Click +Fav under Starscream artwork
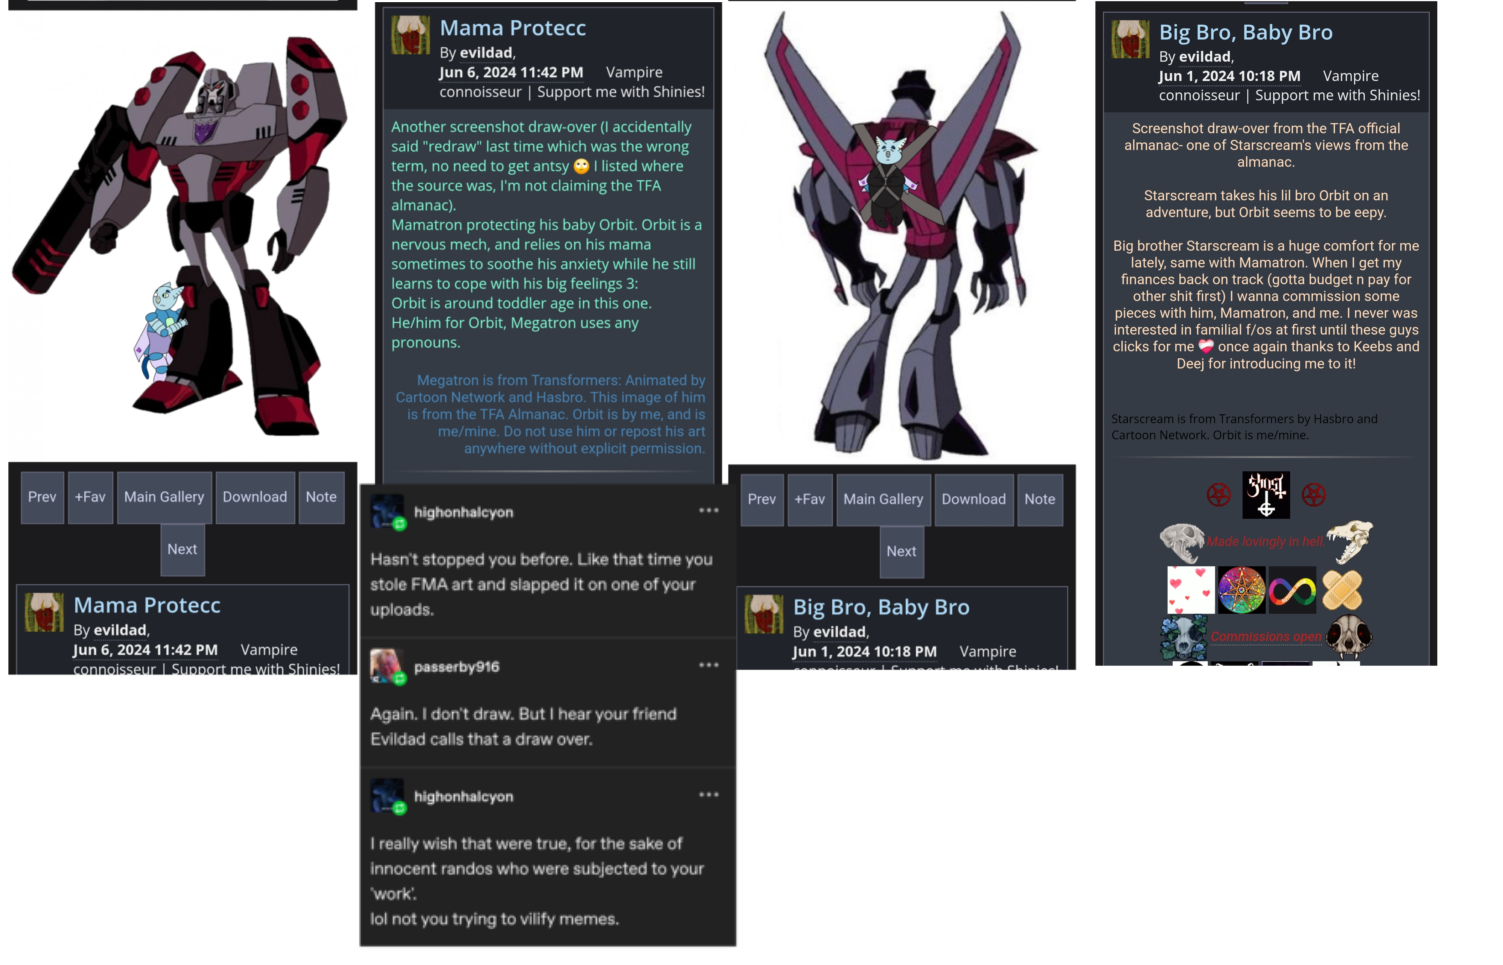The width and height of the screenshot is (1503, 965). pyautogui.click(x=810, y=499)
